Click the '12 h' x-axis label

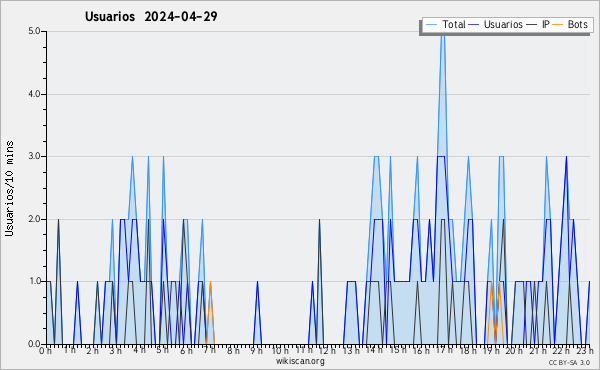point(327,351)
